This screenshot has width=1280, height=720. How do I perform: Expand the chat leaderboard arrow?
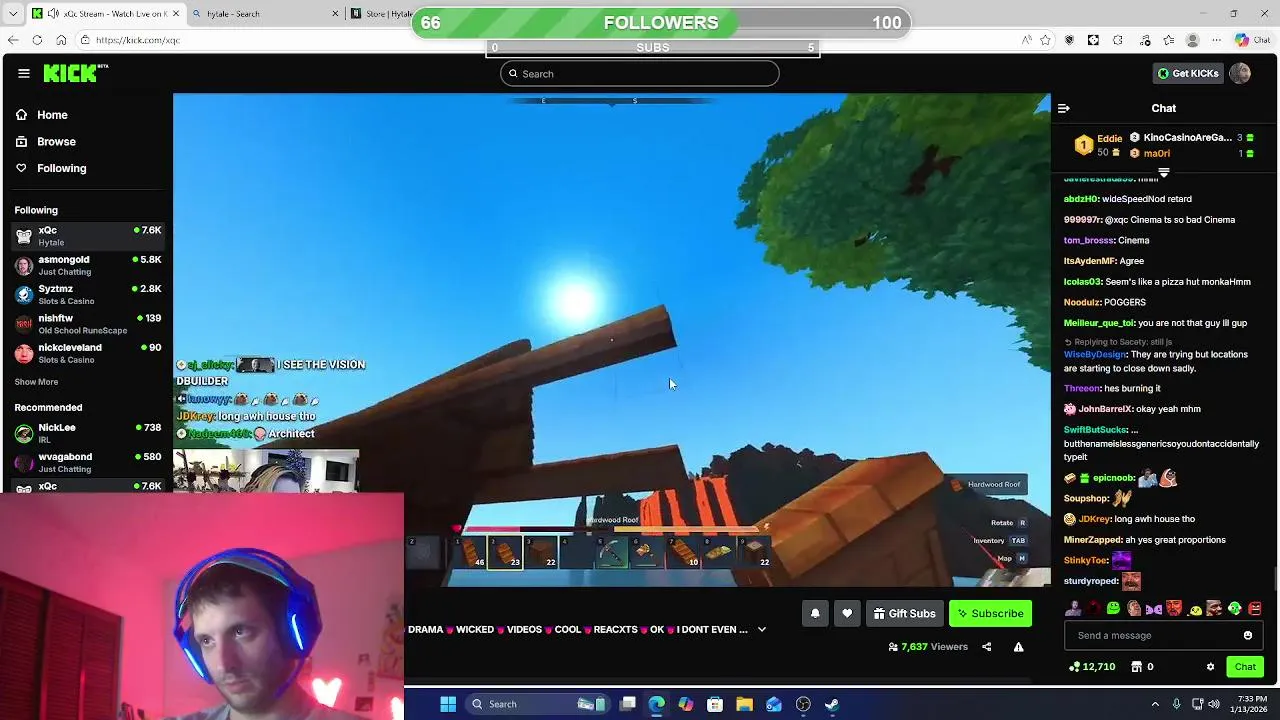(x=1163, y=173)
